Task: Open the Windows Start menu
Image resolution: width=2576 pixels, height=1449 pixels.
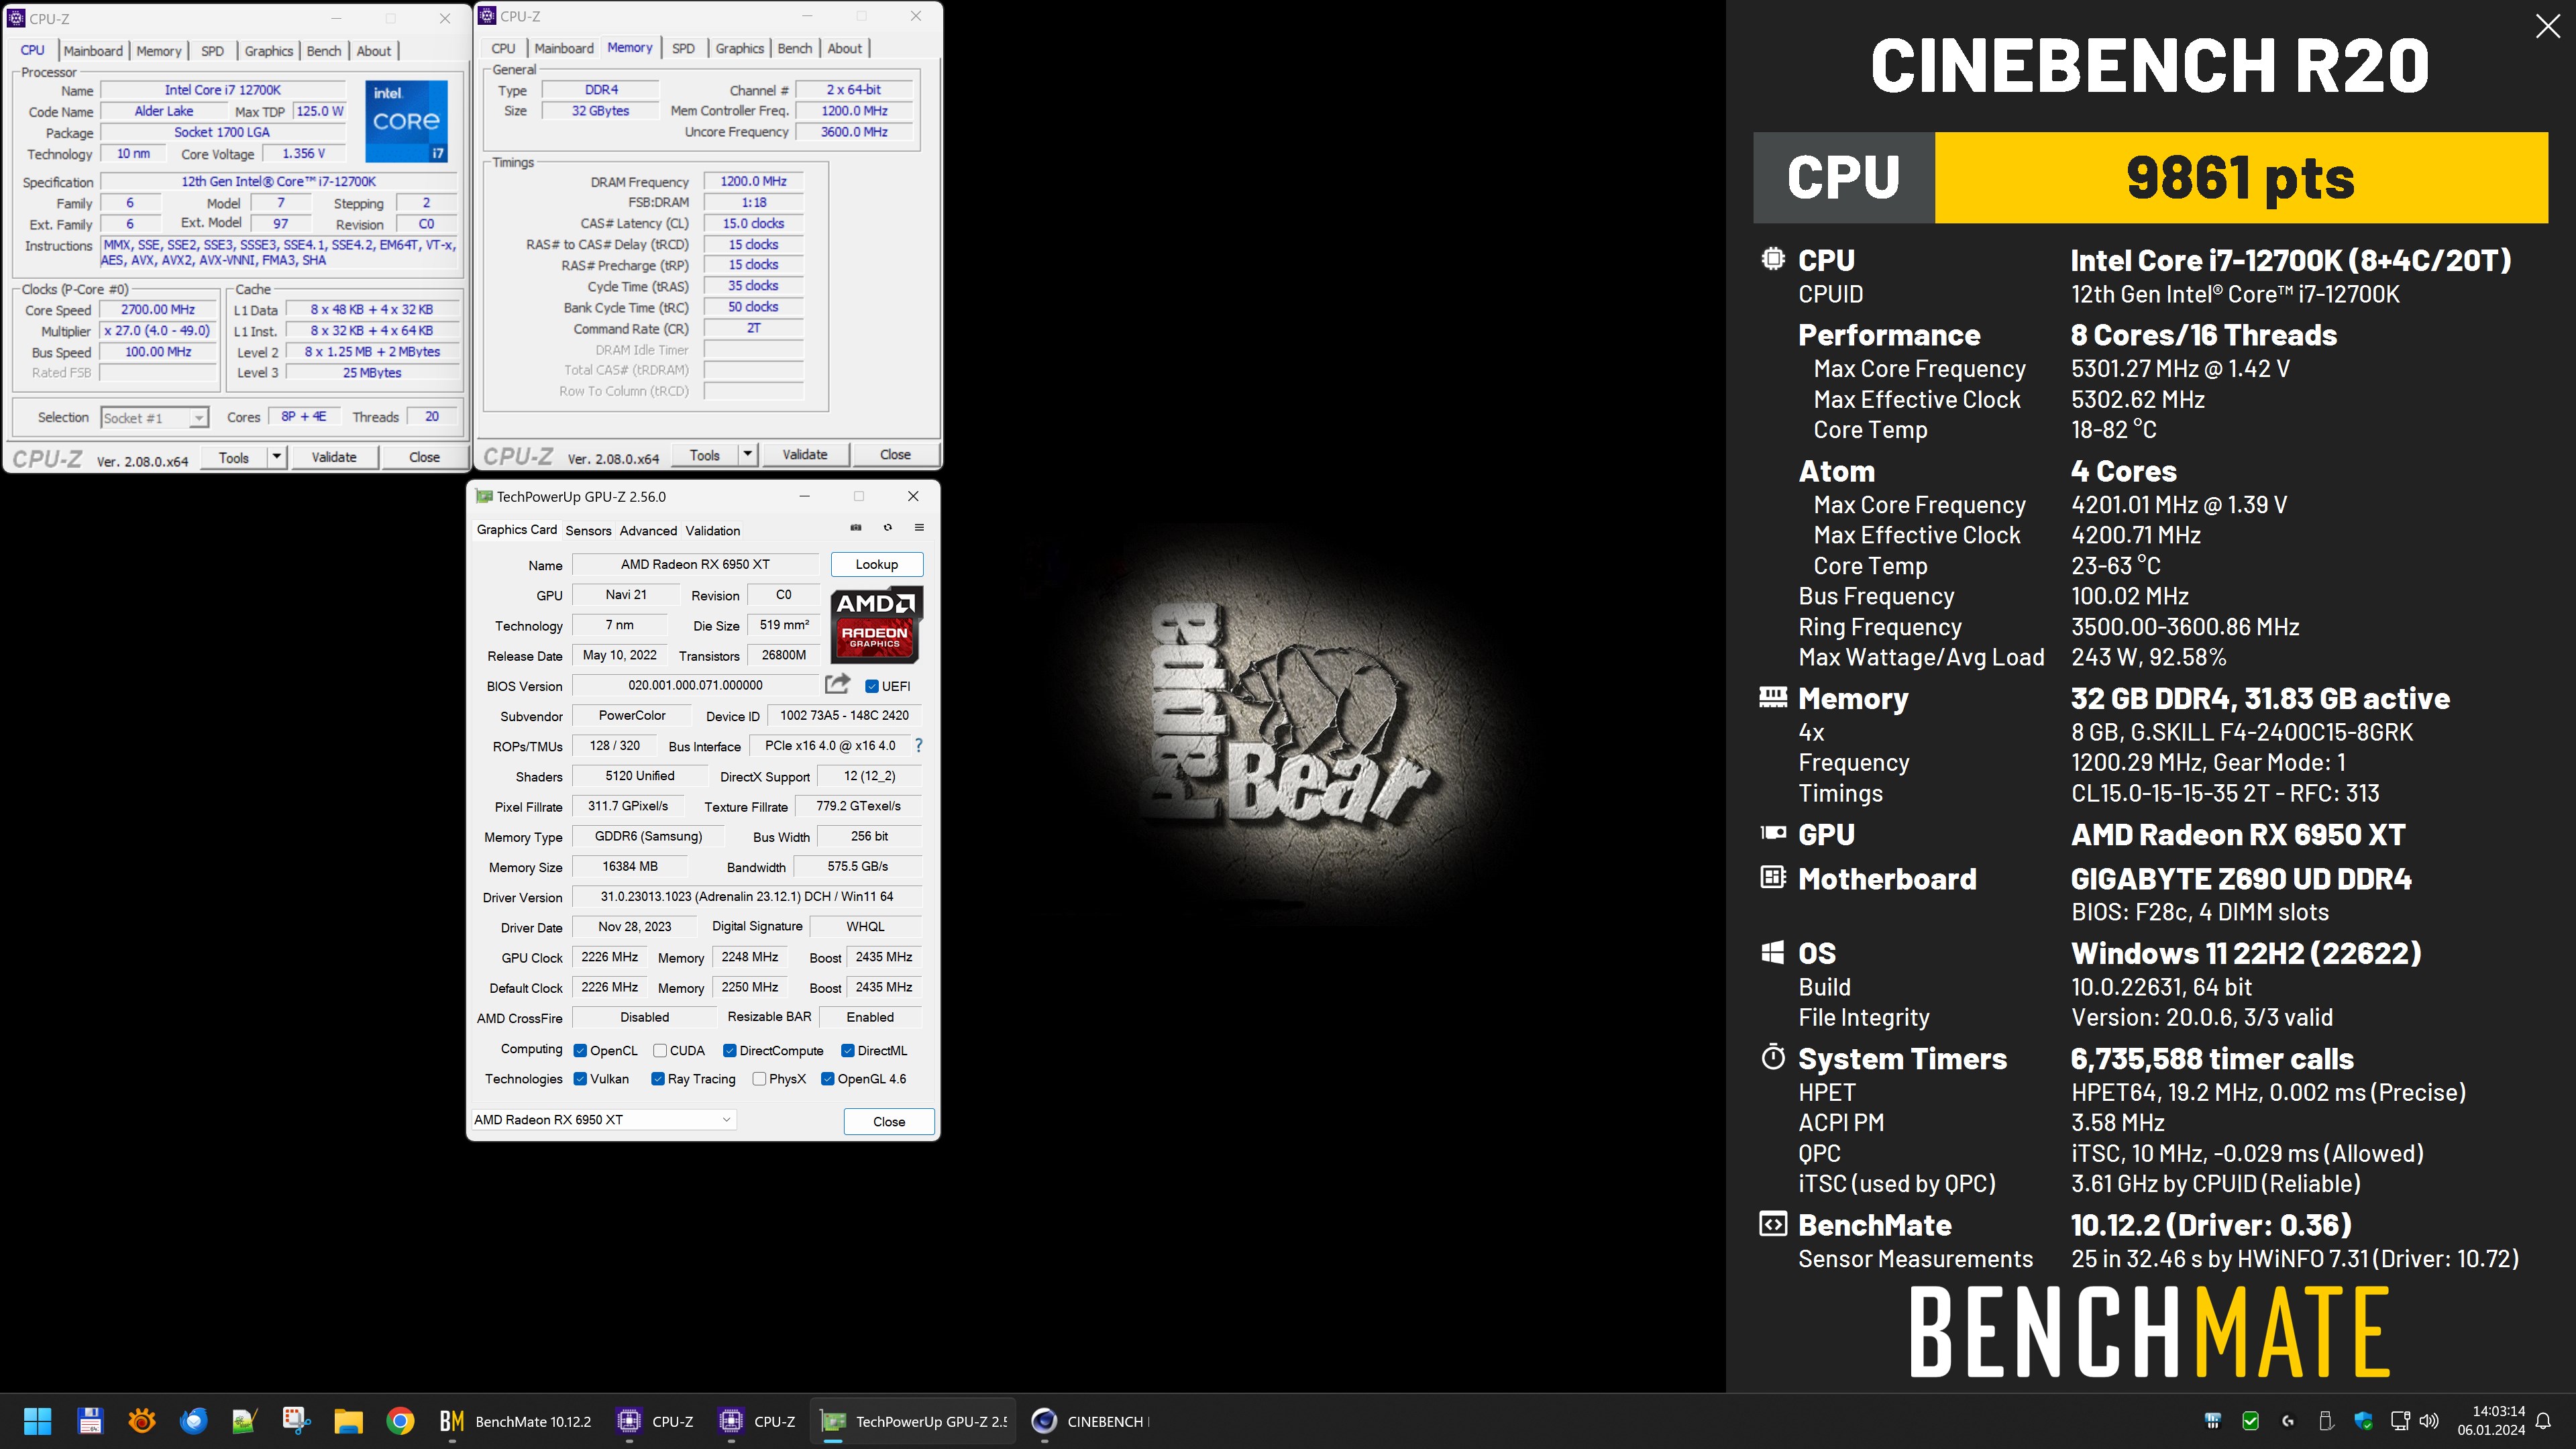Action: [38, 1421]
